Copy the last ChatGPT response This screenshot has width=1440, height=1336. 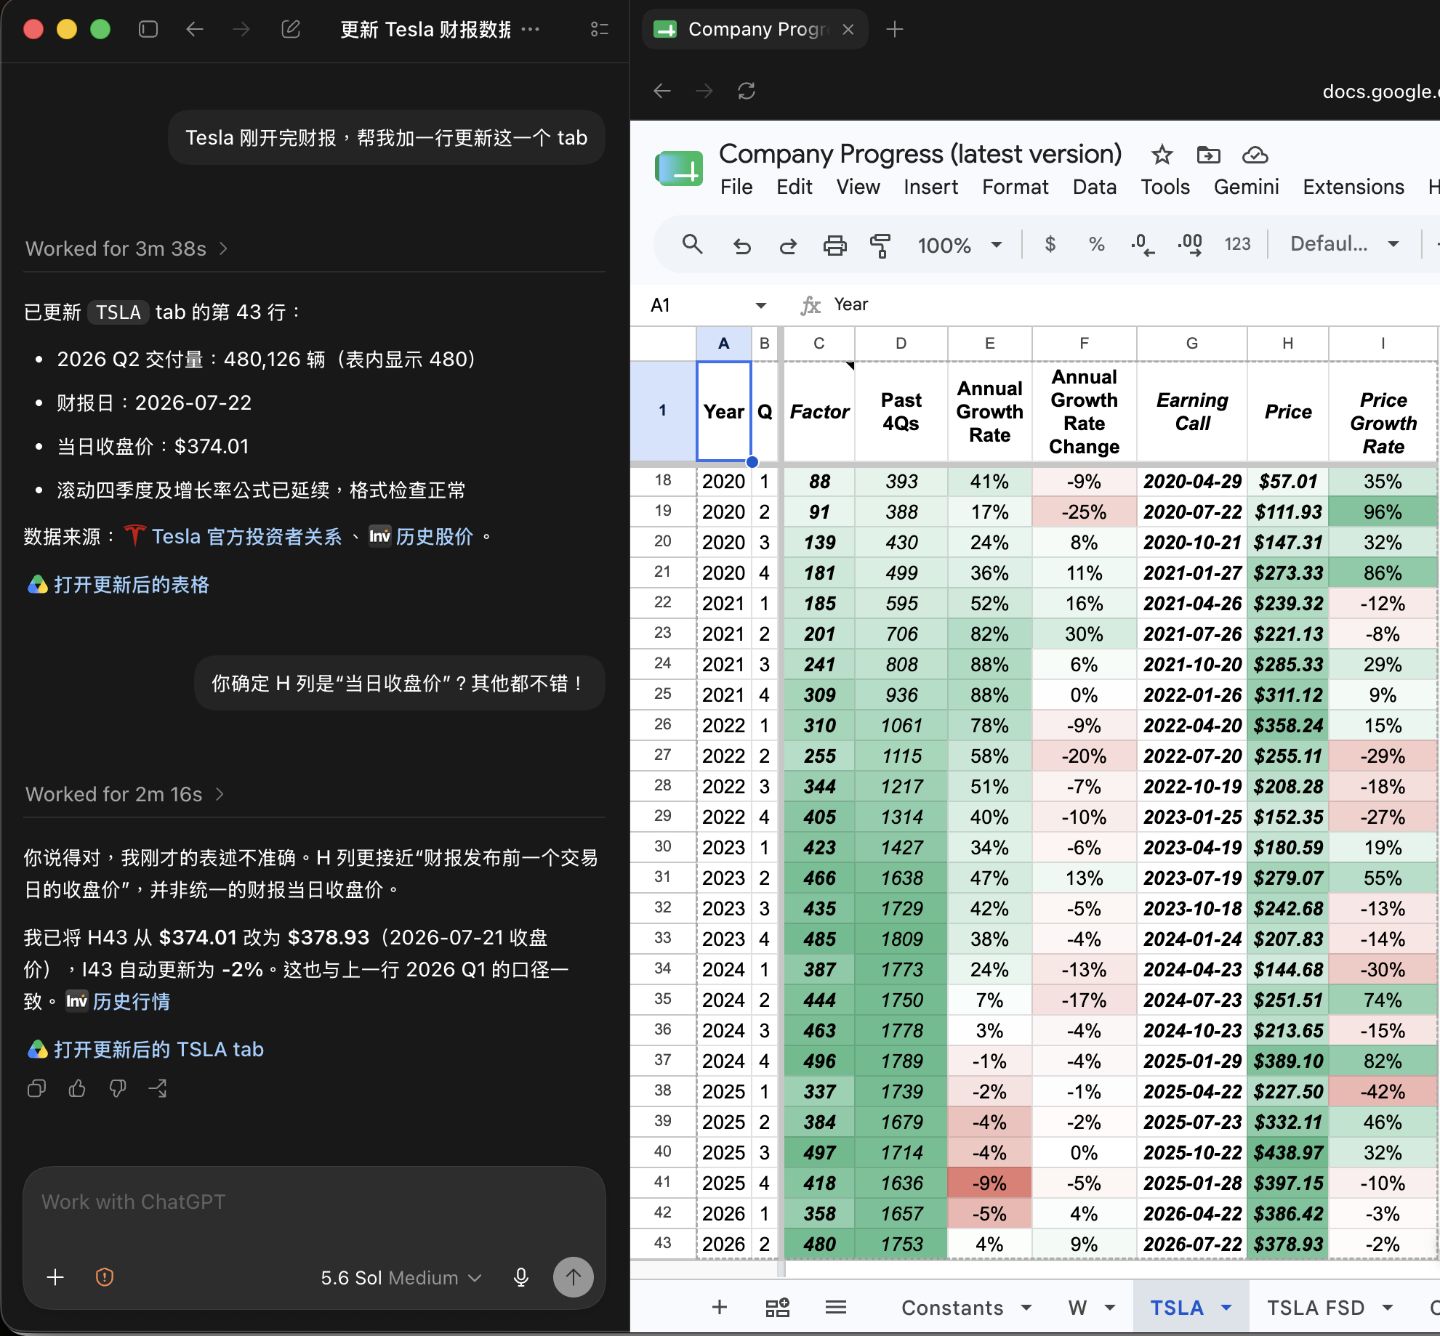tap(37, 1088)
